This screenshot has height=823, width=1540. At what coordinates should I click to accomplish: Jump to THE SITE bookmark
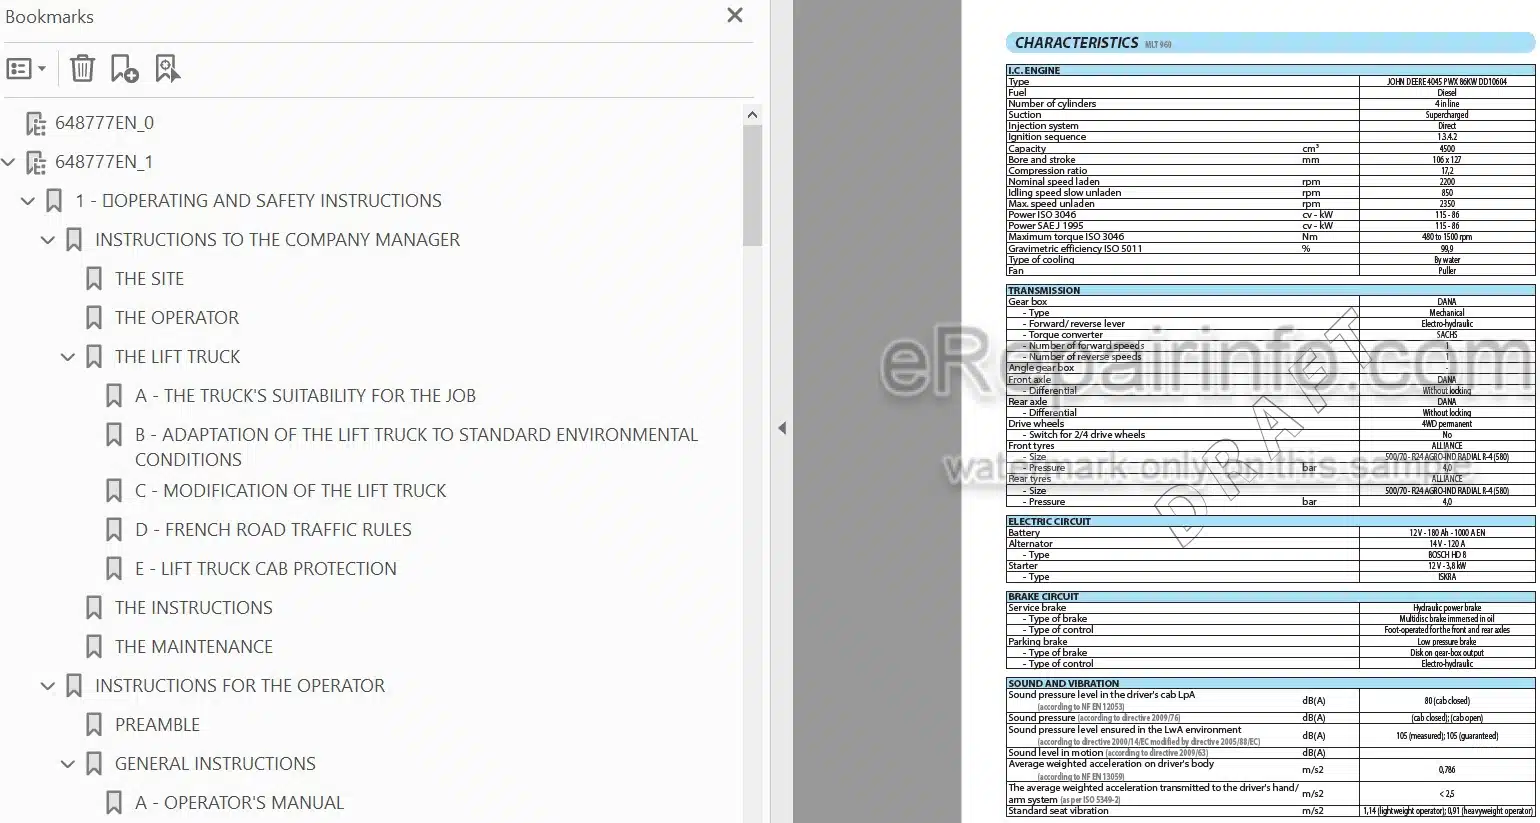149,279
